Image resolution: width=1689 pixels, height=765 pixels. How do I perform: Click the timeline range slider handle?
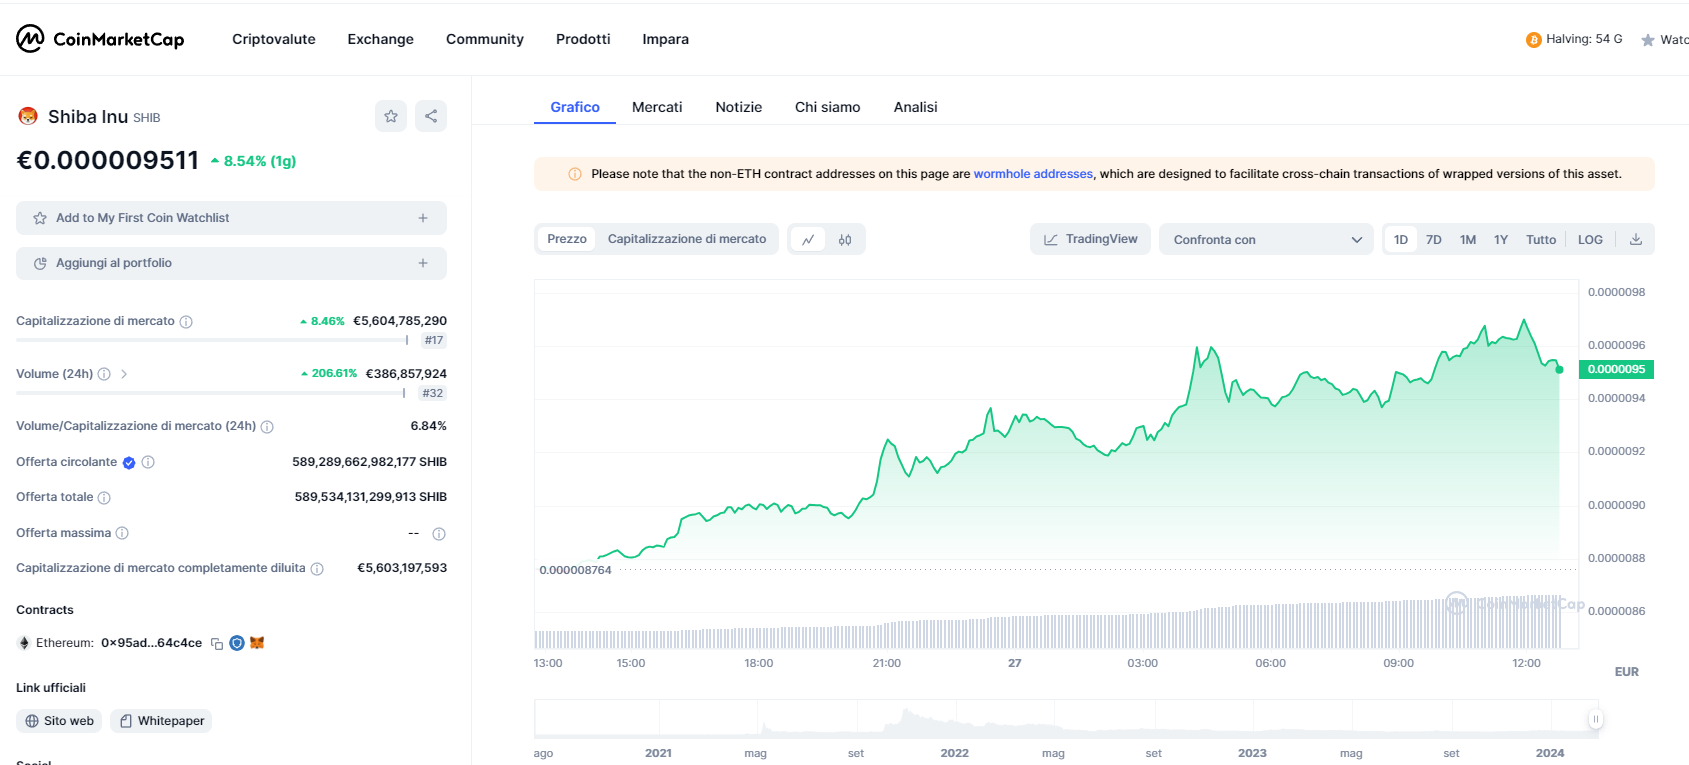point(1596,719)
